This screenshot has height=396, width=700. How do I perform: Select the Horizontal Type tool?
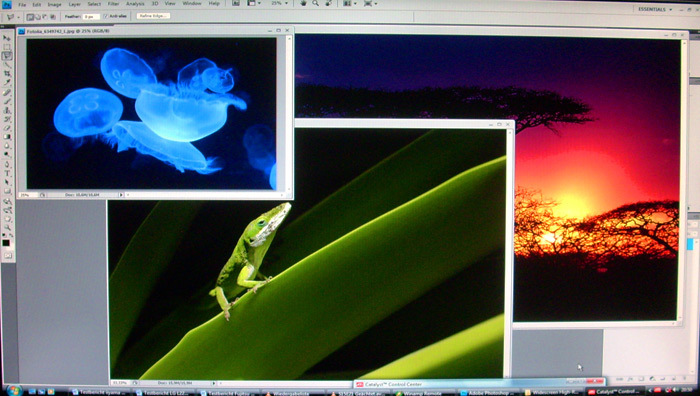[7, 173]
